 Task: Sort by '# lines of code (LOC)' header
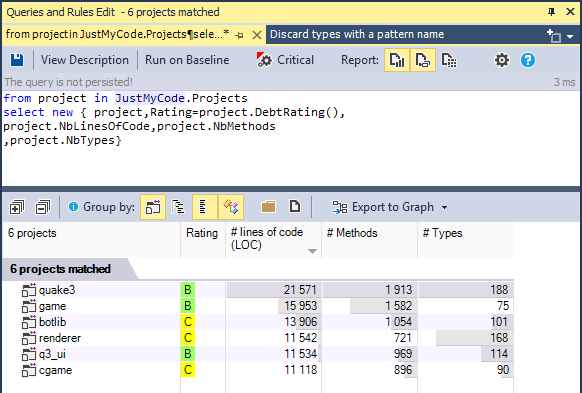[x=273, y=240]
